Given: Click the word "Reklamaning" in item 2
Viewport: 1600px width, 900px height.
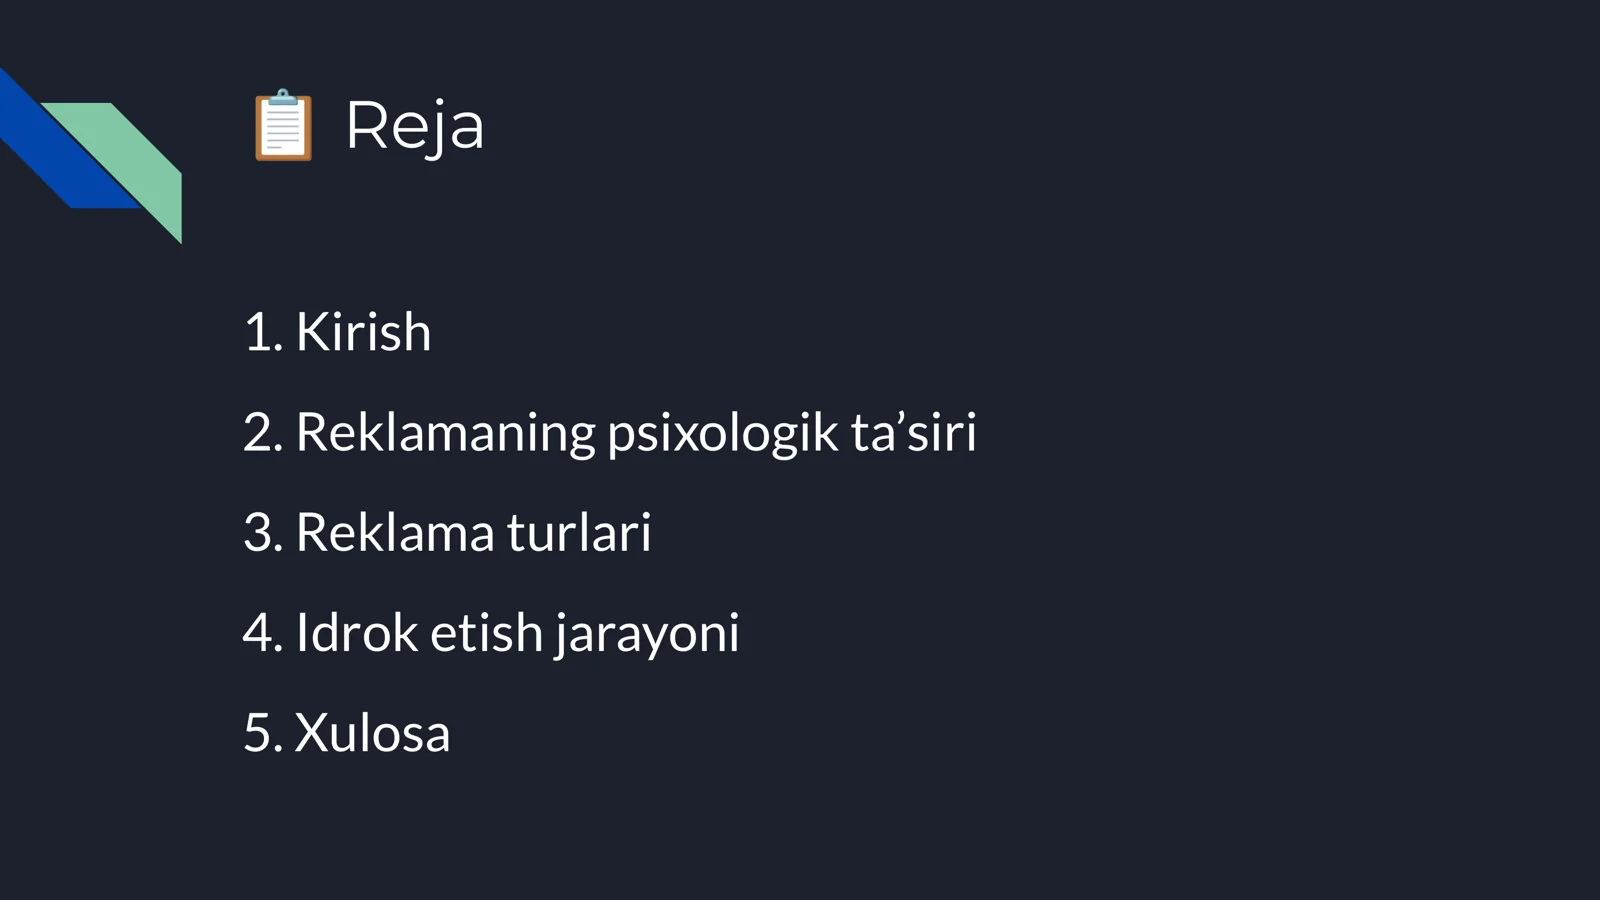Looking at the screenshot, I should coord(445,433).
